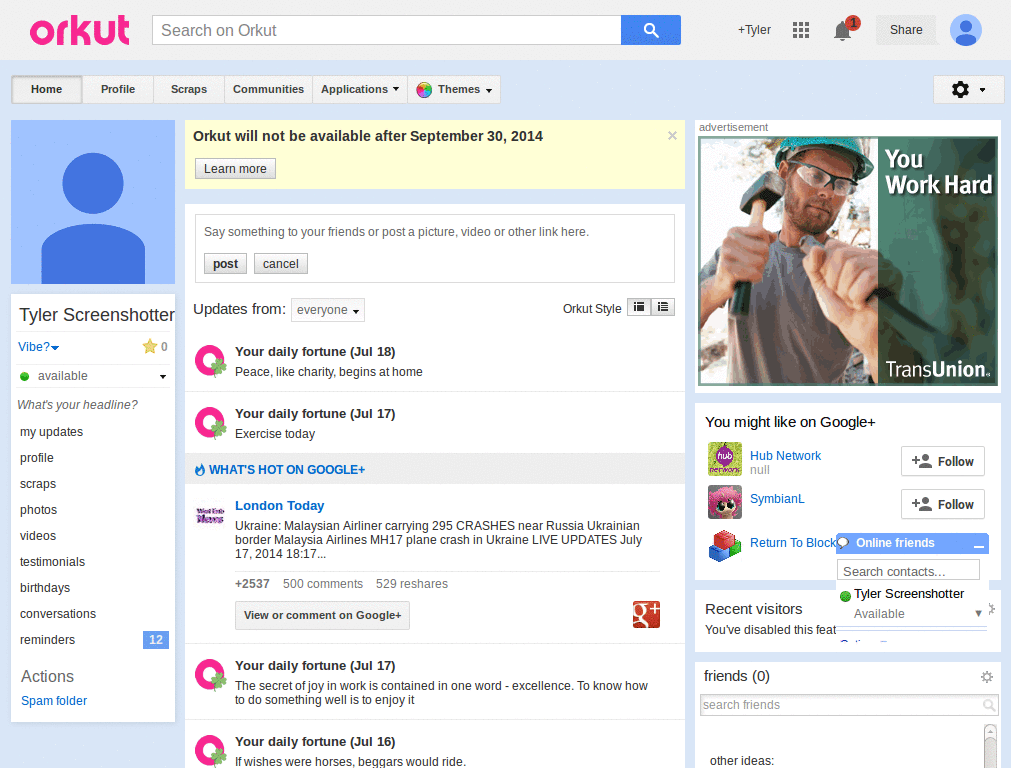The height and width of the screenshot is (768, 1024).
Task: Open the Communities tab
Action: pyautogui.click(x=268, y=89)
